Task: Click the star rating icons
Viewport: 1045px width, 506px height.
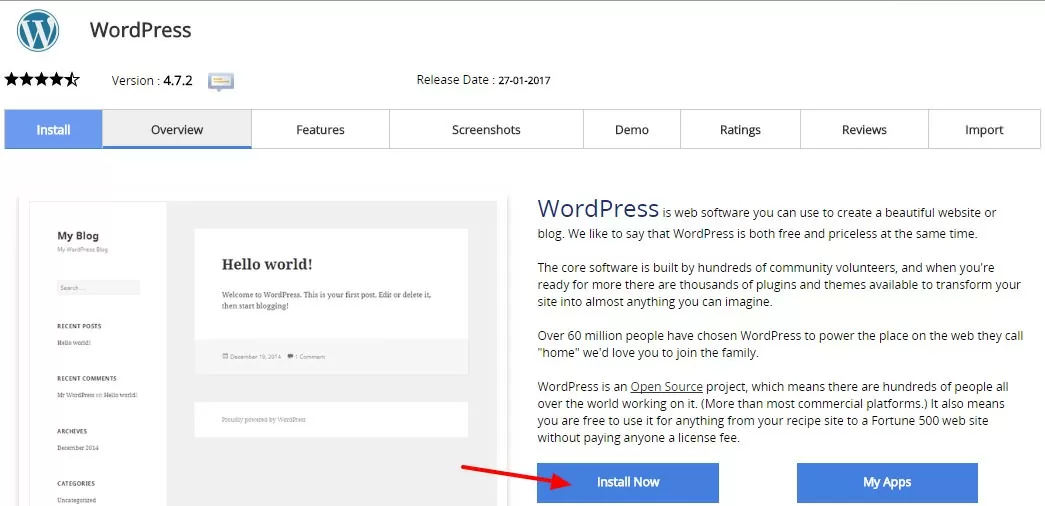Action: tap(42, 80)
